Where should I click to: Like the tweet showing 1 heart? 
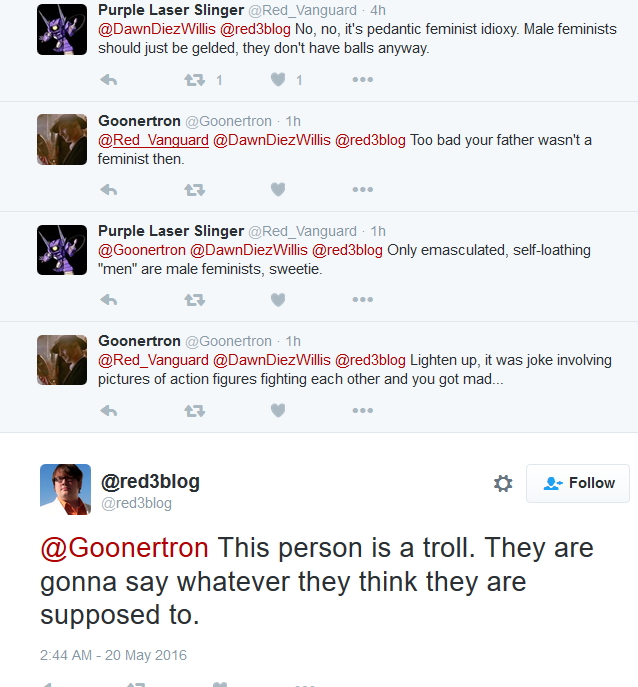point(278,80)
